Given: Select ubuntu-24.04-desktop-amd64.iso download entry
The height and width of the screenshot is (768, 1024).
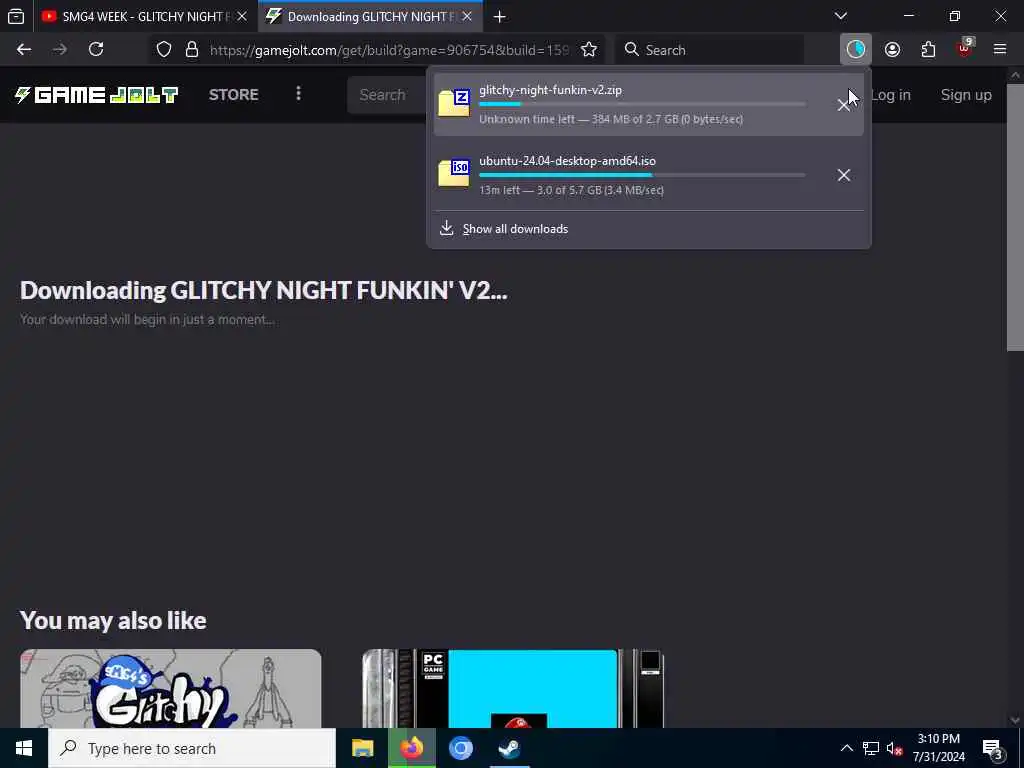Looking at the screenshot, I should tap(648, 174).
